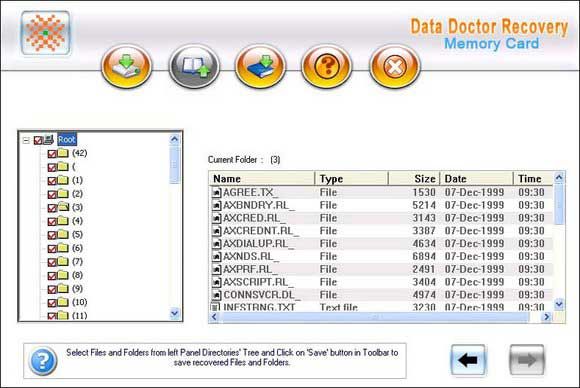Click the Exit X toolbar button

(395, 67)
